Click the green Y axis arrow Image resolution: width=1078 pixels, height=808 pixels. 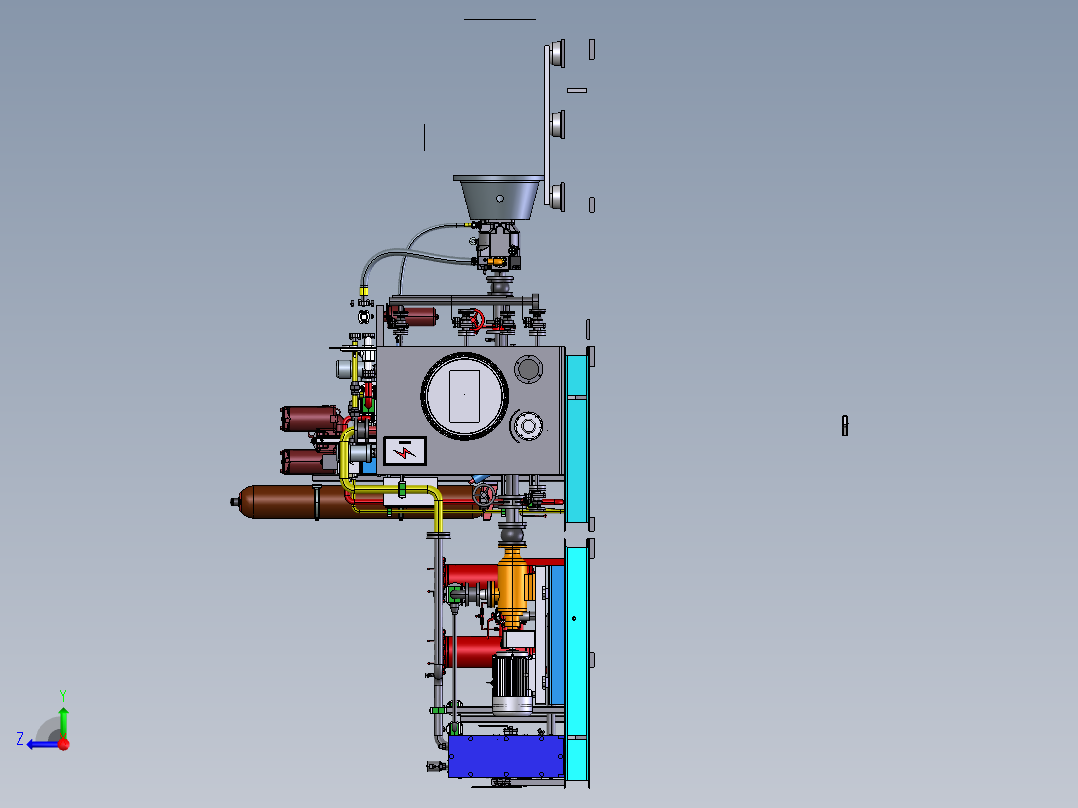coord(63,722)
